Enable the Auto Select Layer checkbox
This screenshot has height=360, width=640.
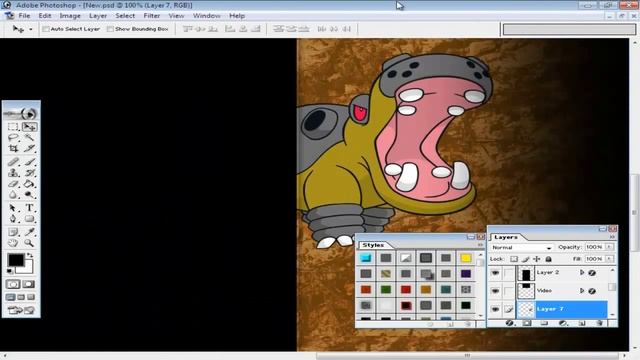(46, 29)
